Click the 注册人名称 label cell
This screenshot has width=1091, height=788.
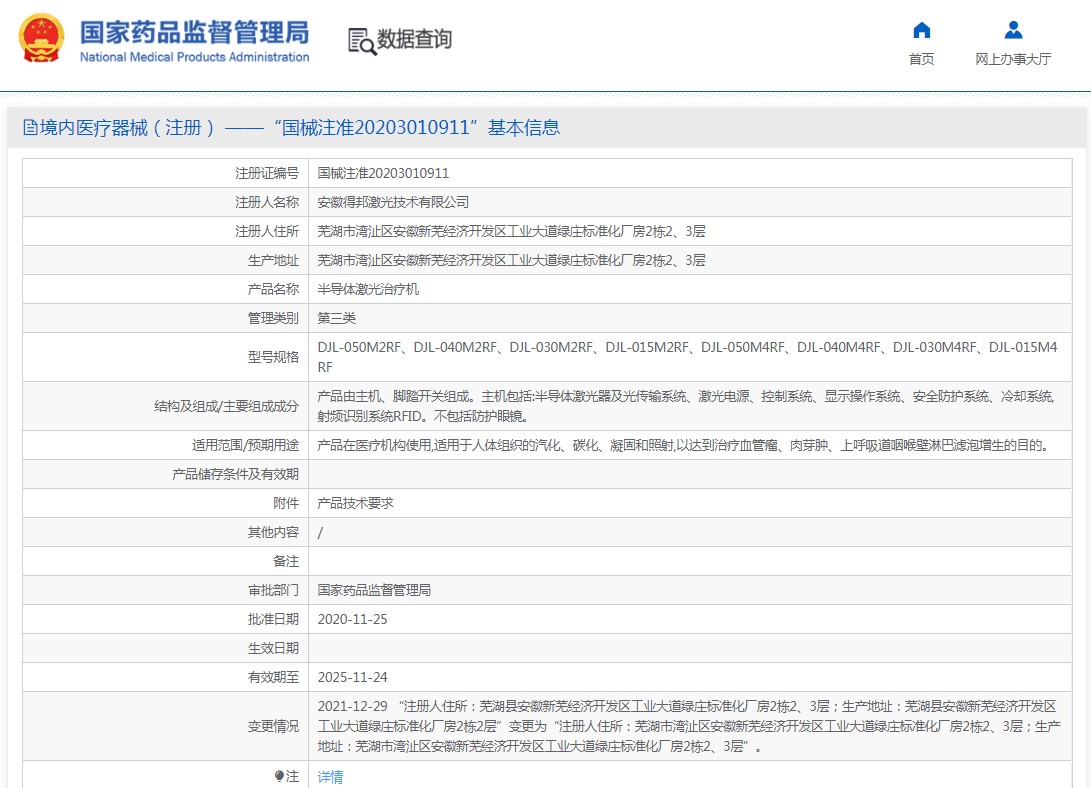click(x=166, y=202)
